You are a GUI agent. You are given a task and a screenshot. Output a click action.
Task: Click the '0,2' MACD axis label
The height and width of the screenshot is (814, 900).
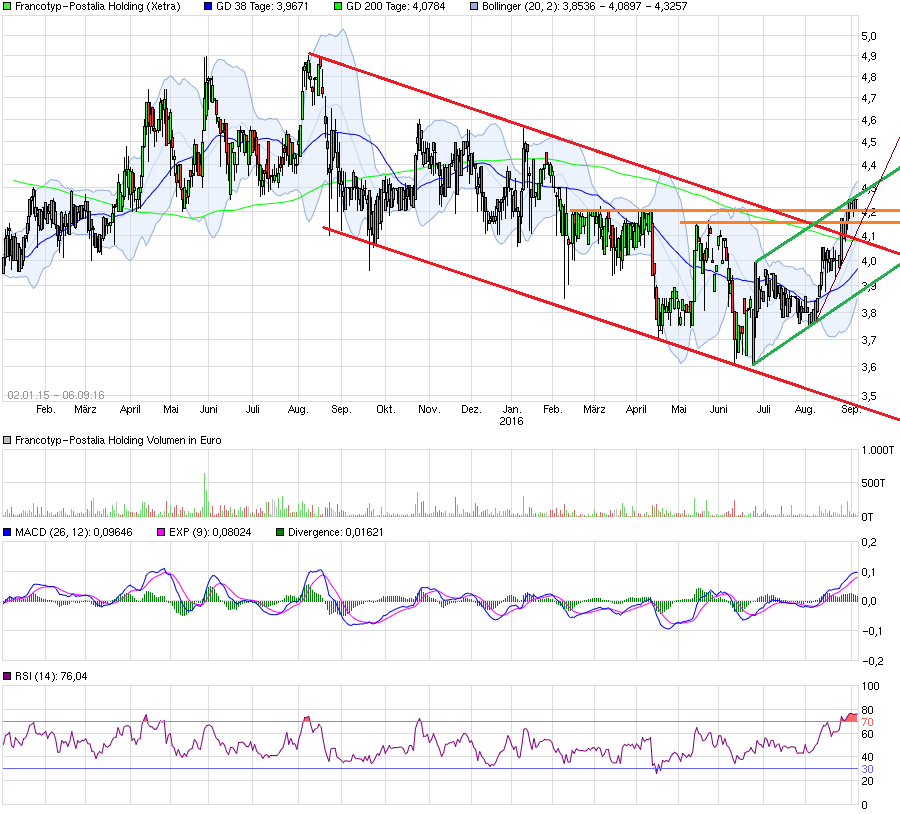click(869, 542)
